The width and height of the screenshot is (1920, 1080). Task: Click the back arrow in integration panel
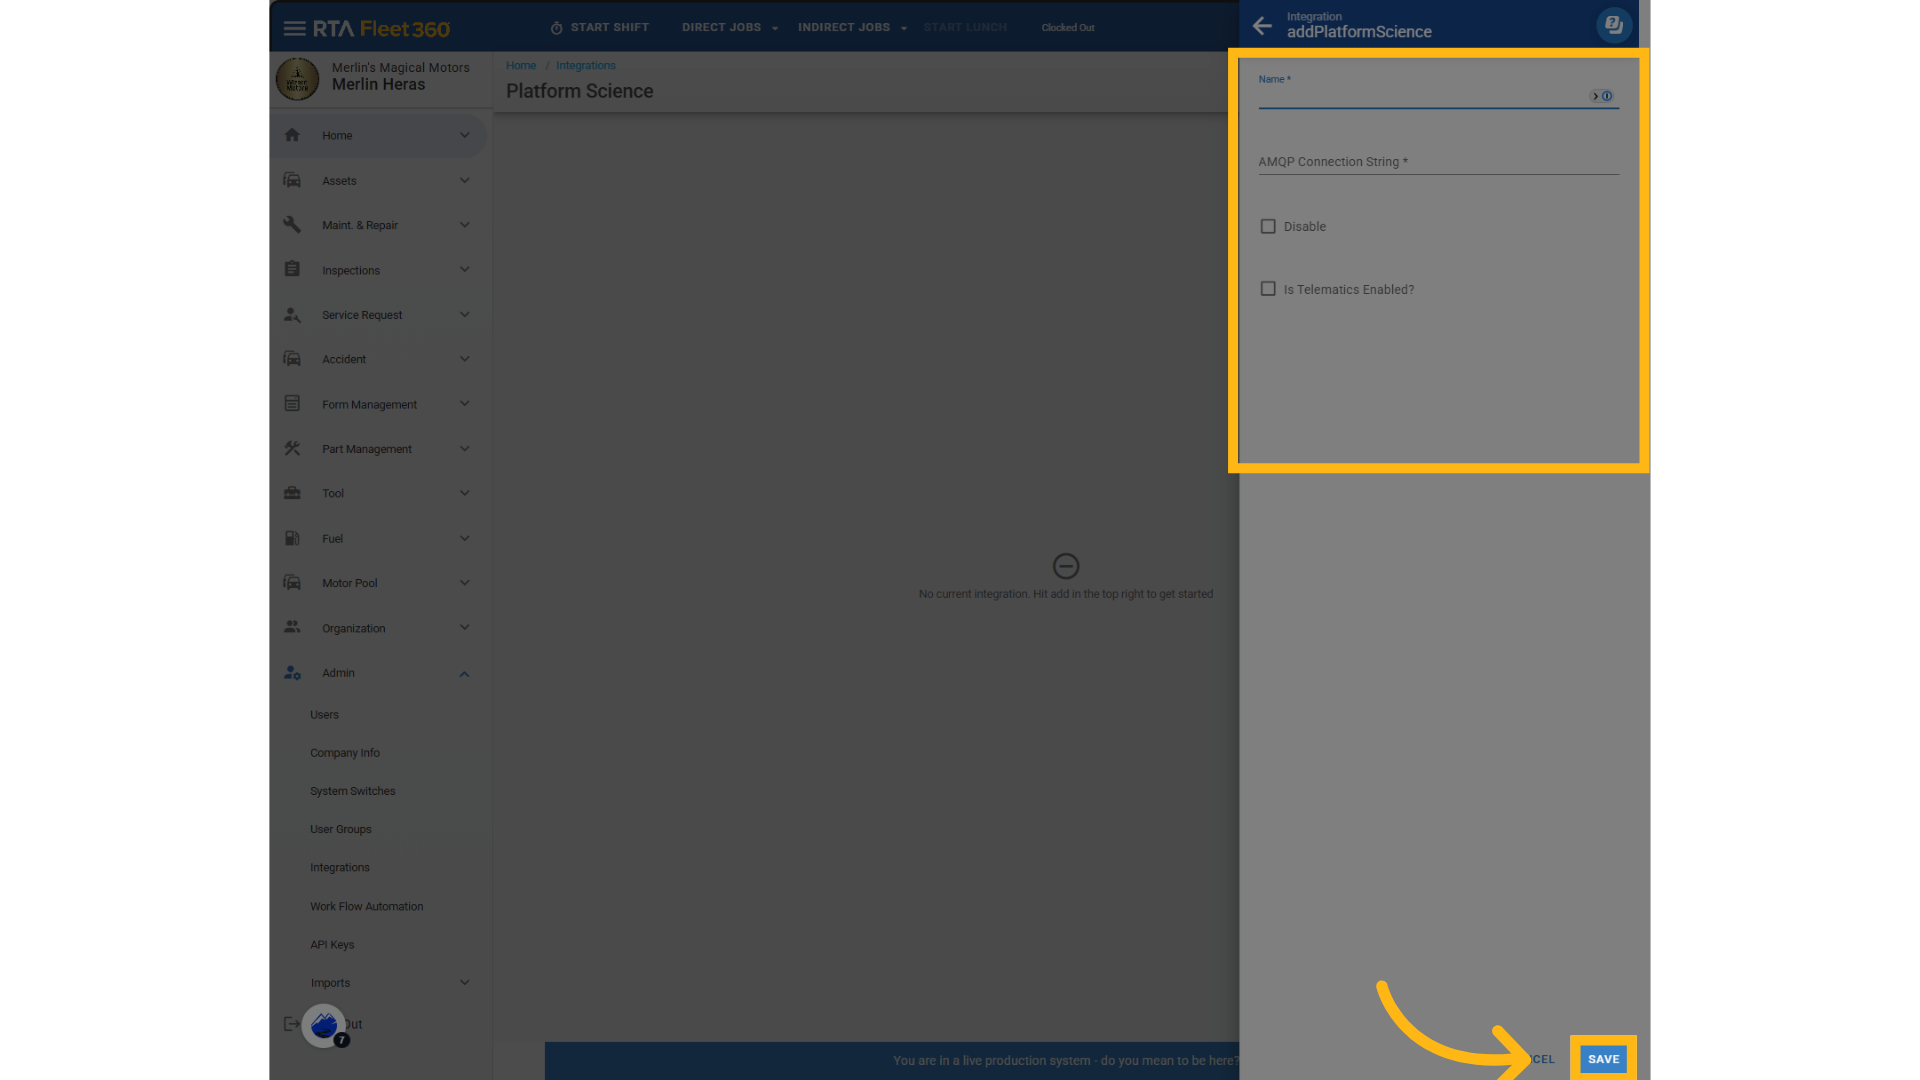click(x=1262, y=26)
